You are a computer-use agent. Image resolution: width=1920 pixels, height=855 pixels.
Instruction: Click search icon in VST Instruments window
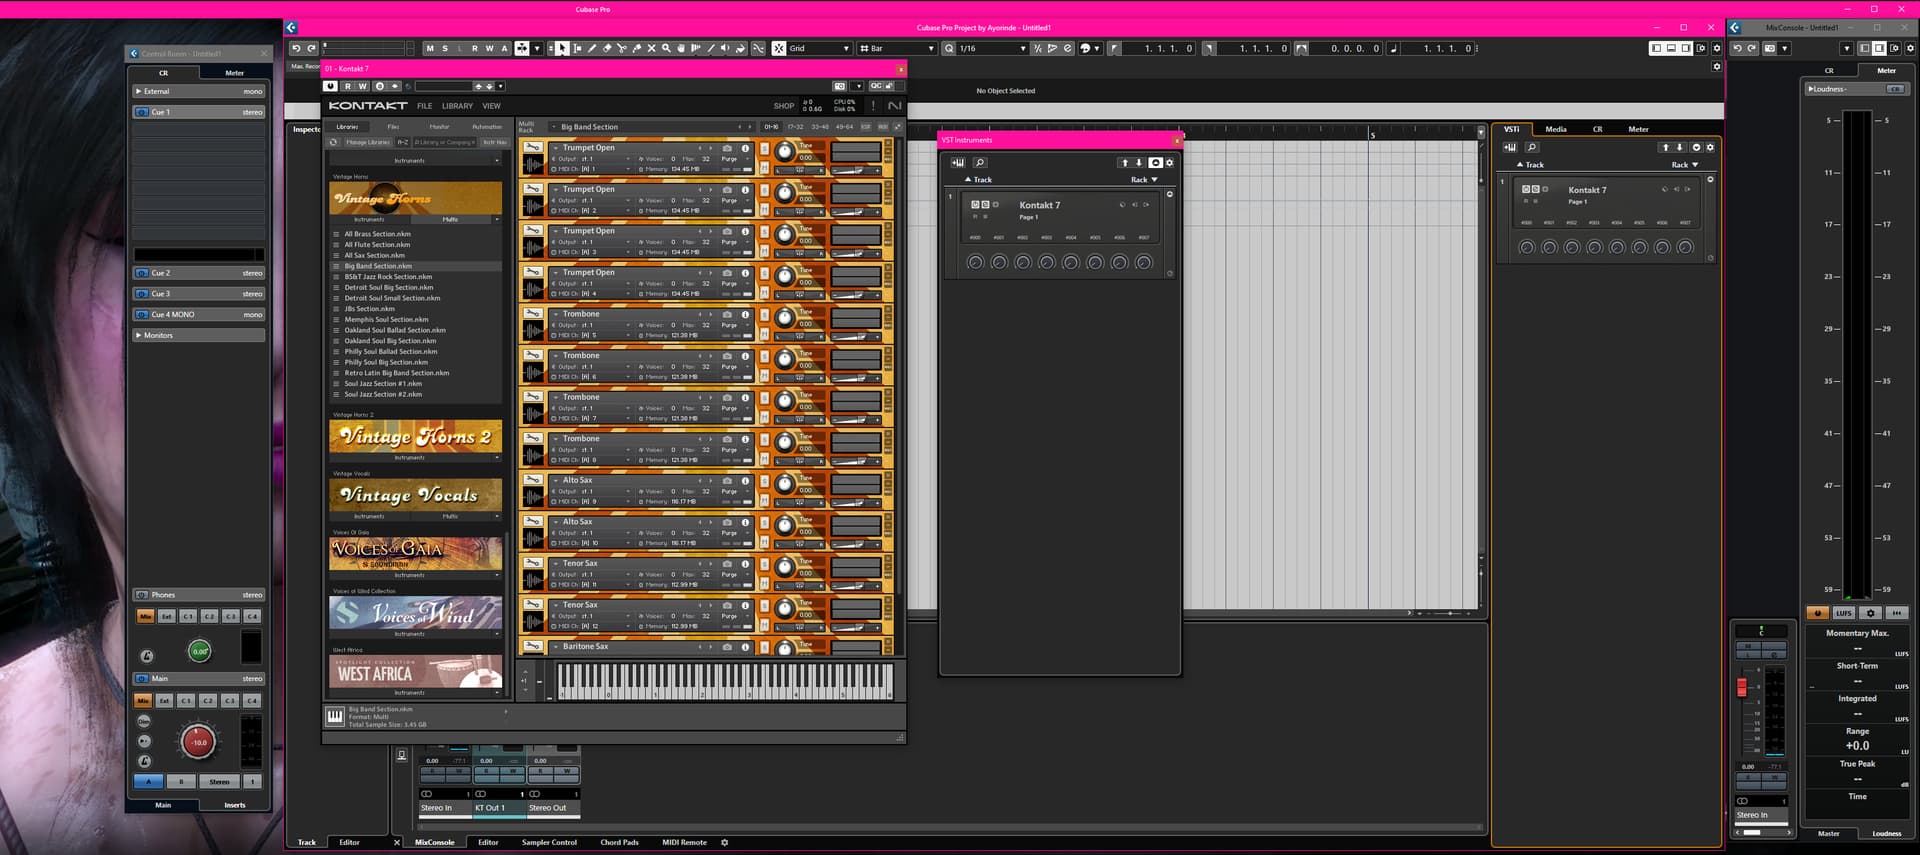[x=980, y=163]
